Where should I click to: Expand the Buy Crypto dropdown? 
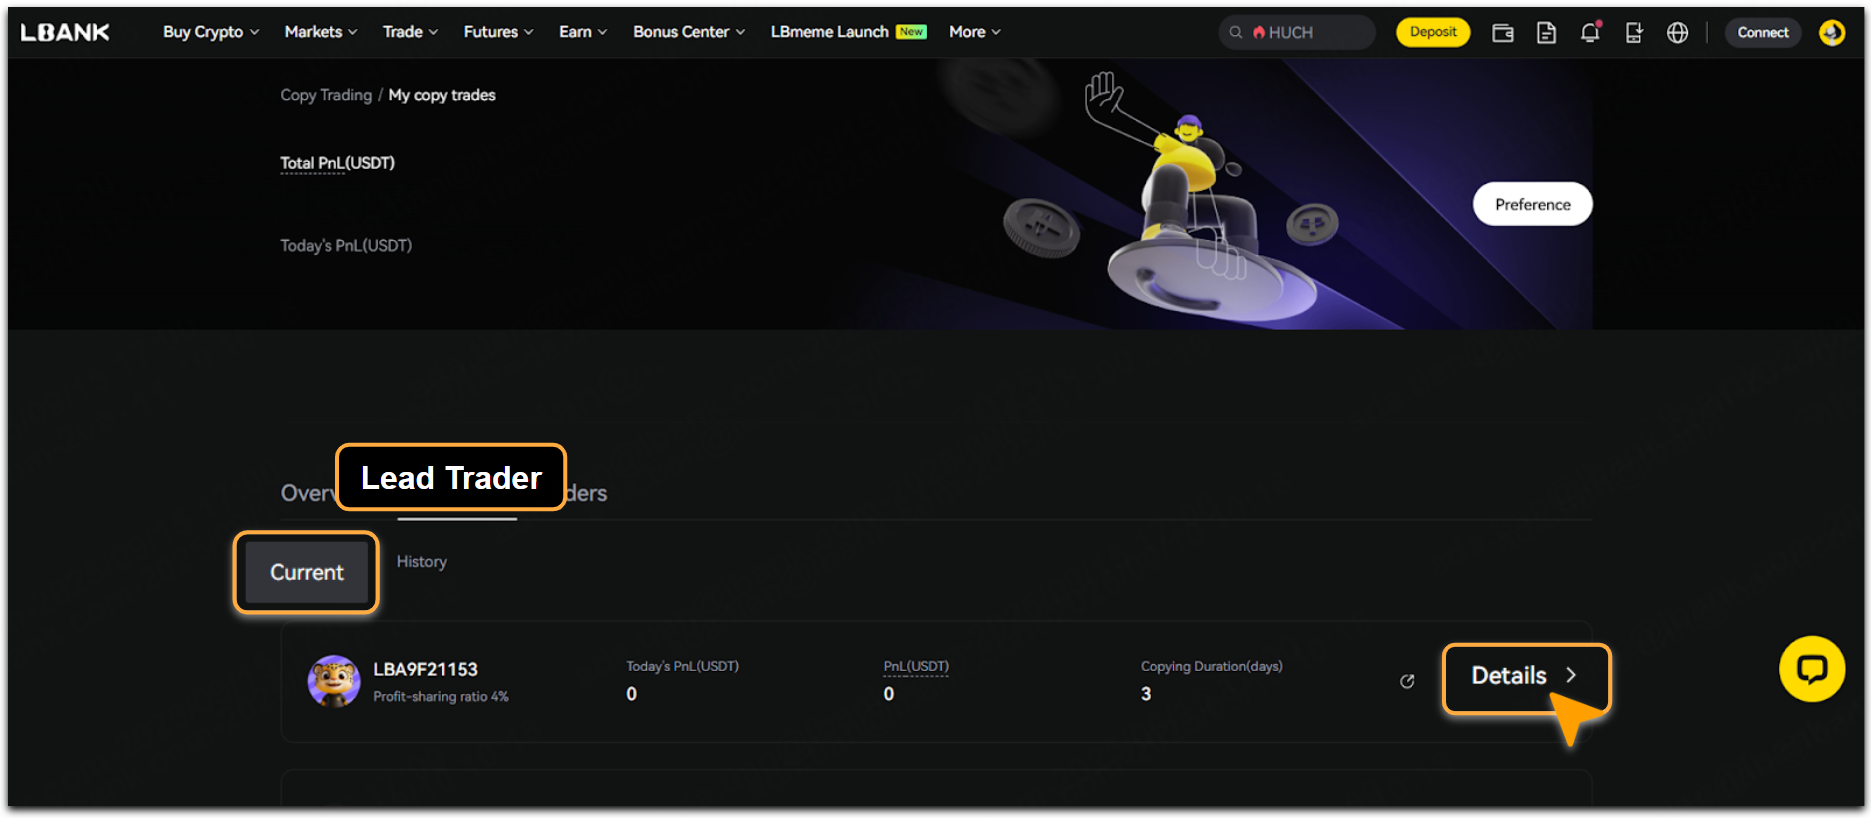coord(210,32)
